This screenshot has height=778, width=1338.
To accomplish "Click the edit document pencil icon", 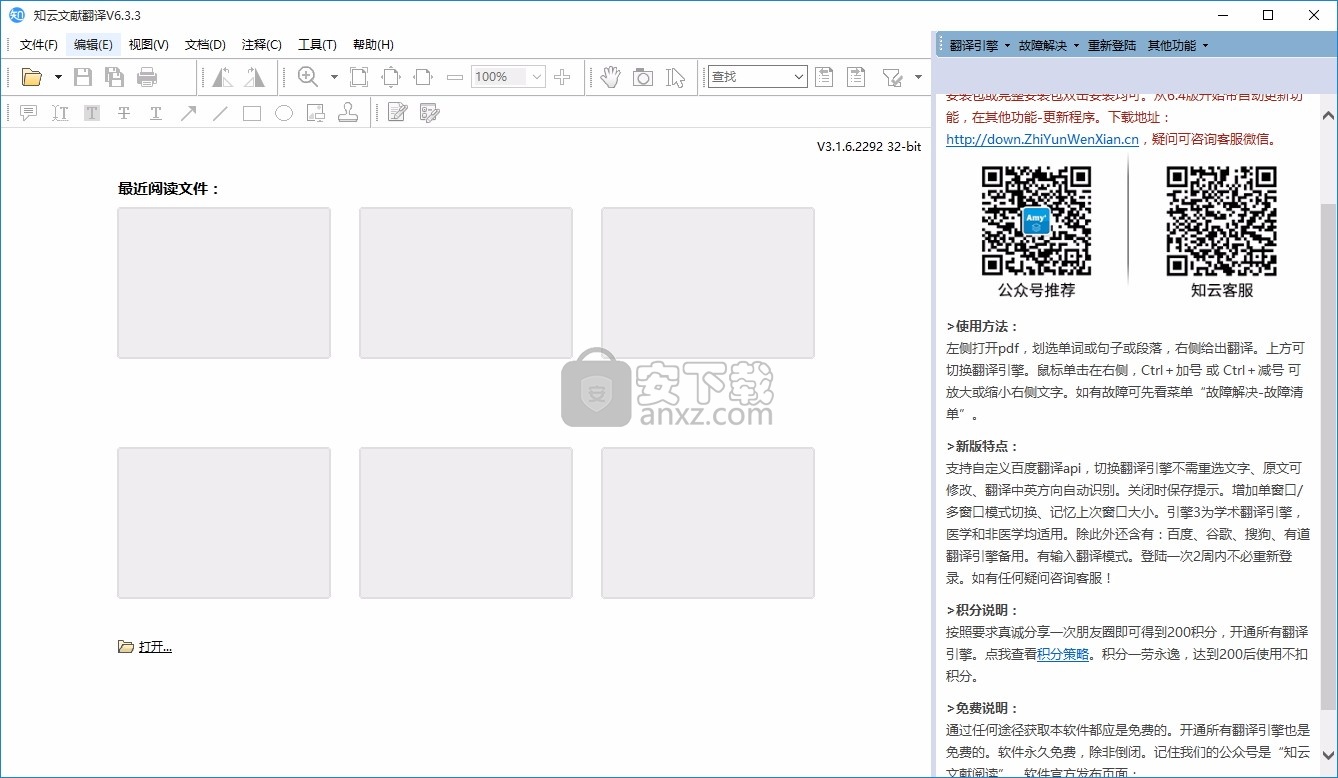I will tap(398, 113).
